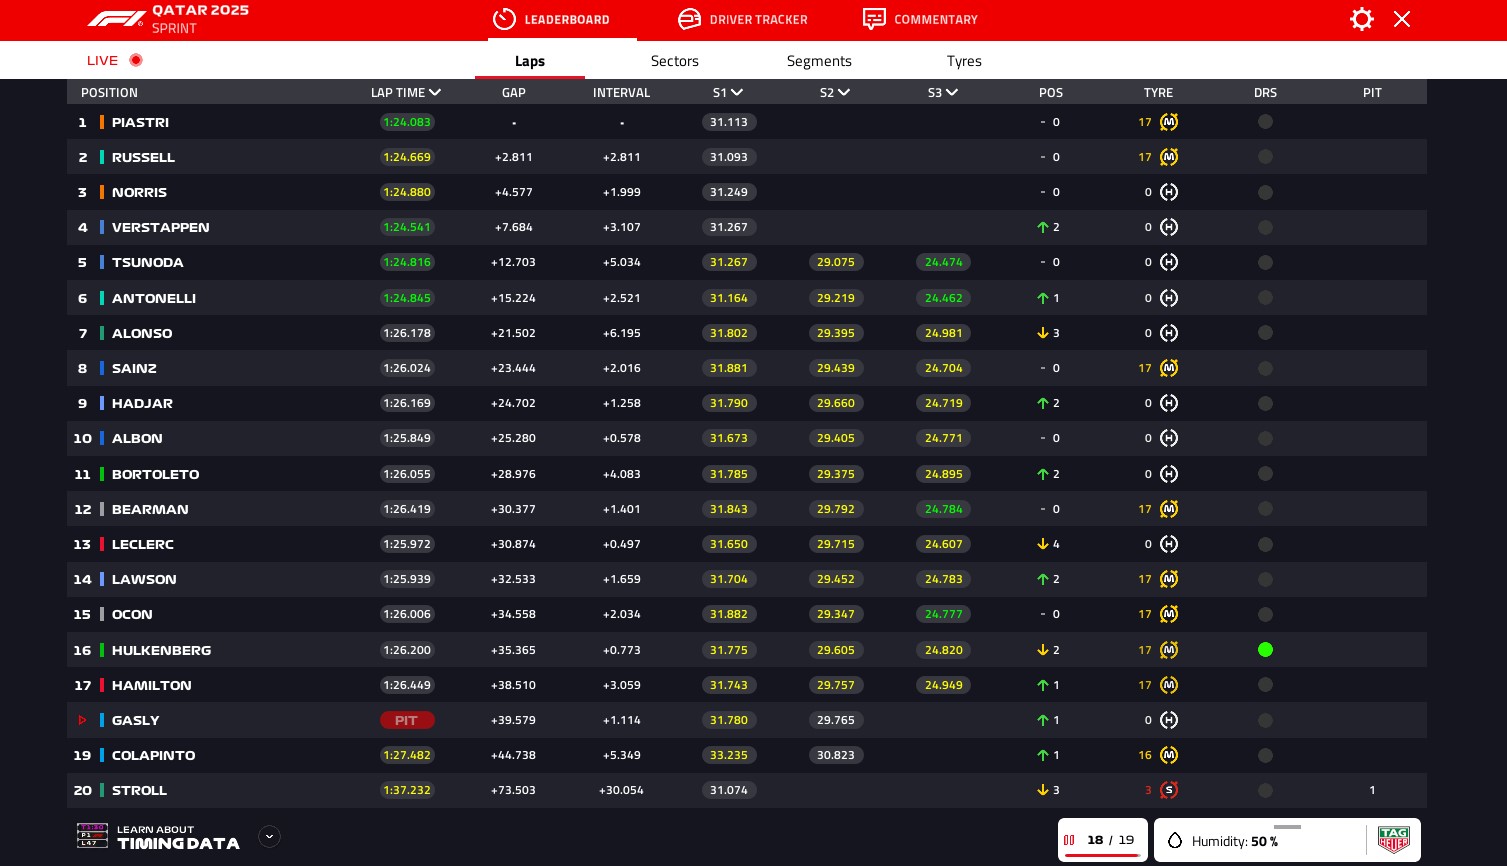Open the settings gear icon

point(1361,19)
